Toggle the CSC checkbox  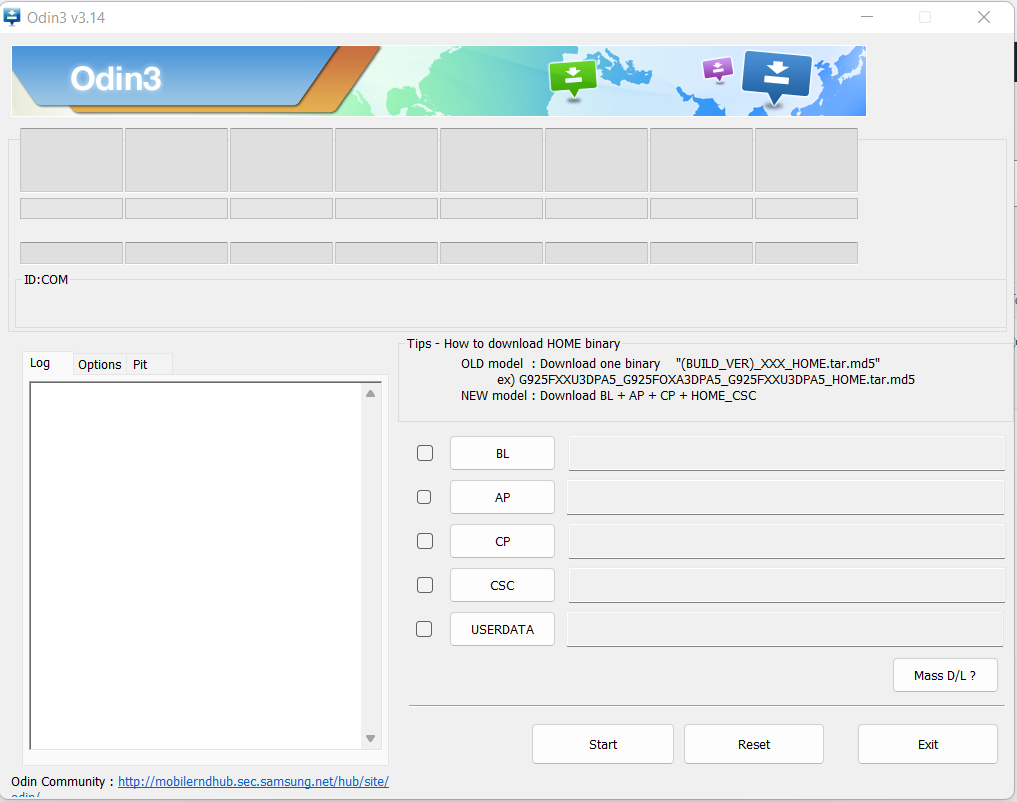425,585
